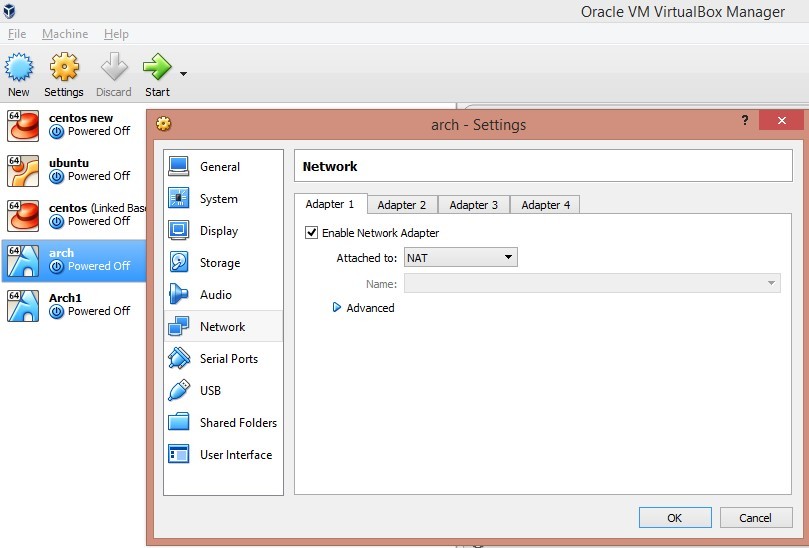Screen dimensions: 809x548
Task: Close the arch Settings dialog
Action: [x=782, y=120]
